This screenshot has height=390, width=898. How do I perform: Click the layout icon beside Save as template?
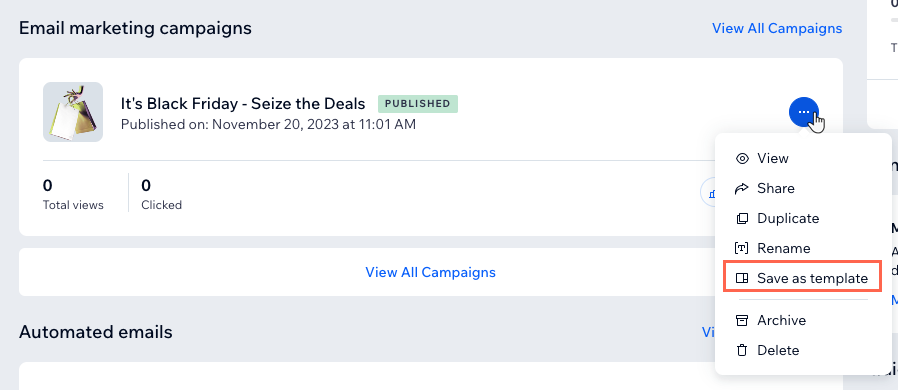[x=742, y=278]
